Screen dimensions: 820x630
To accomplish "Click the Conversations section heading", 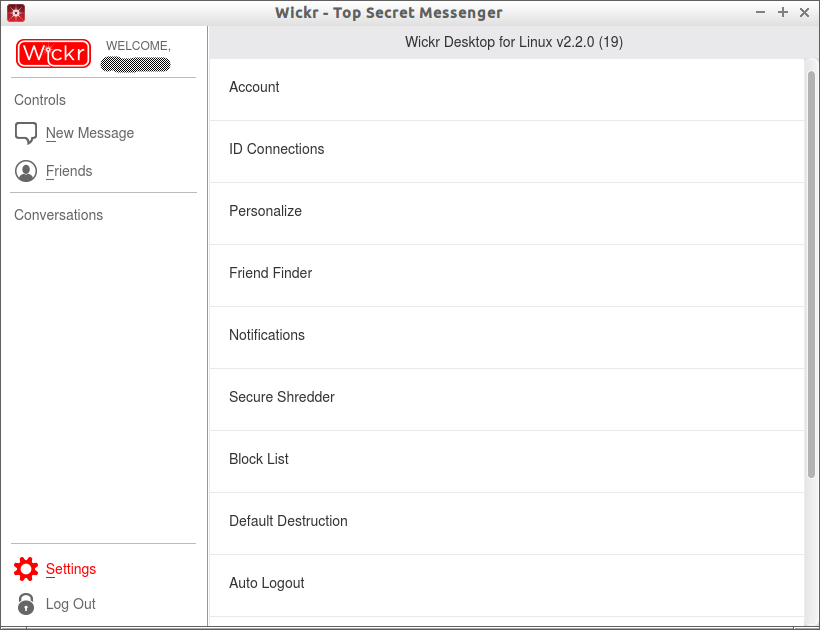I will coord(59,215).
